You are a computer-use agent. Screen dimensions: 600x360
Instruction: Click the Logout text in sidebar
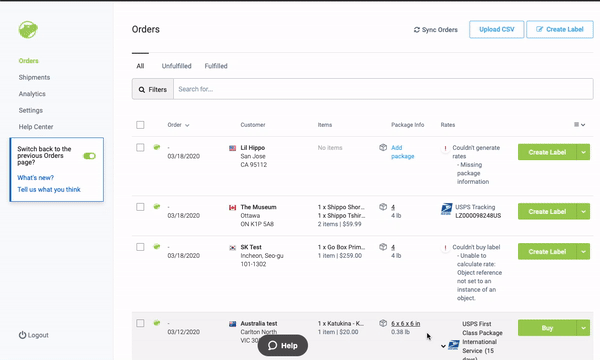pos(38,335)
